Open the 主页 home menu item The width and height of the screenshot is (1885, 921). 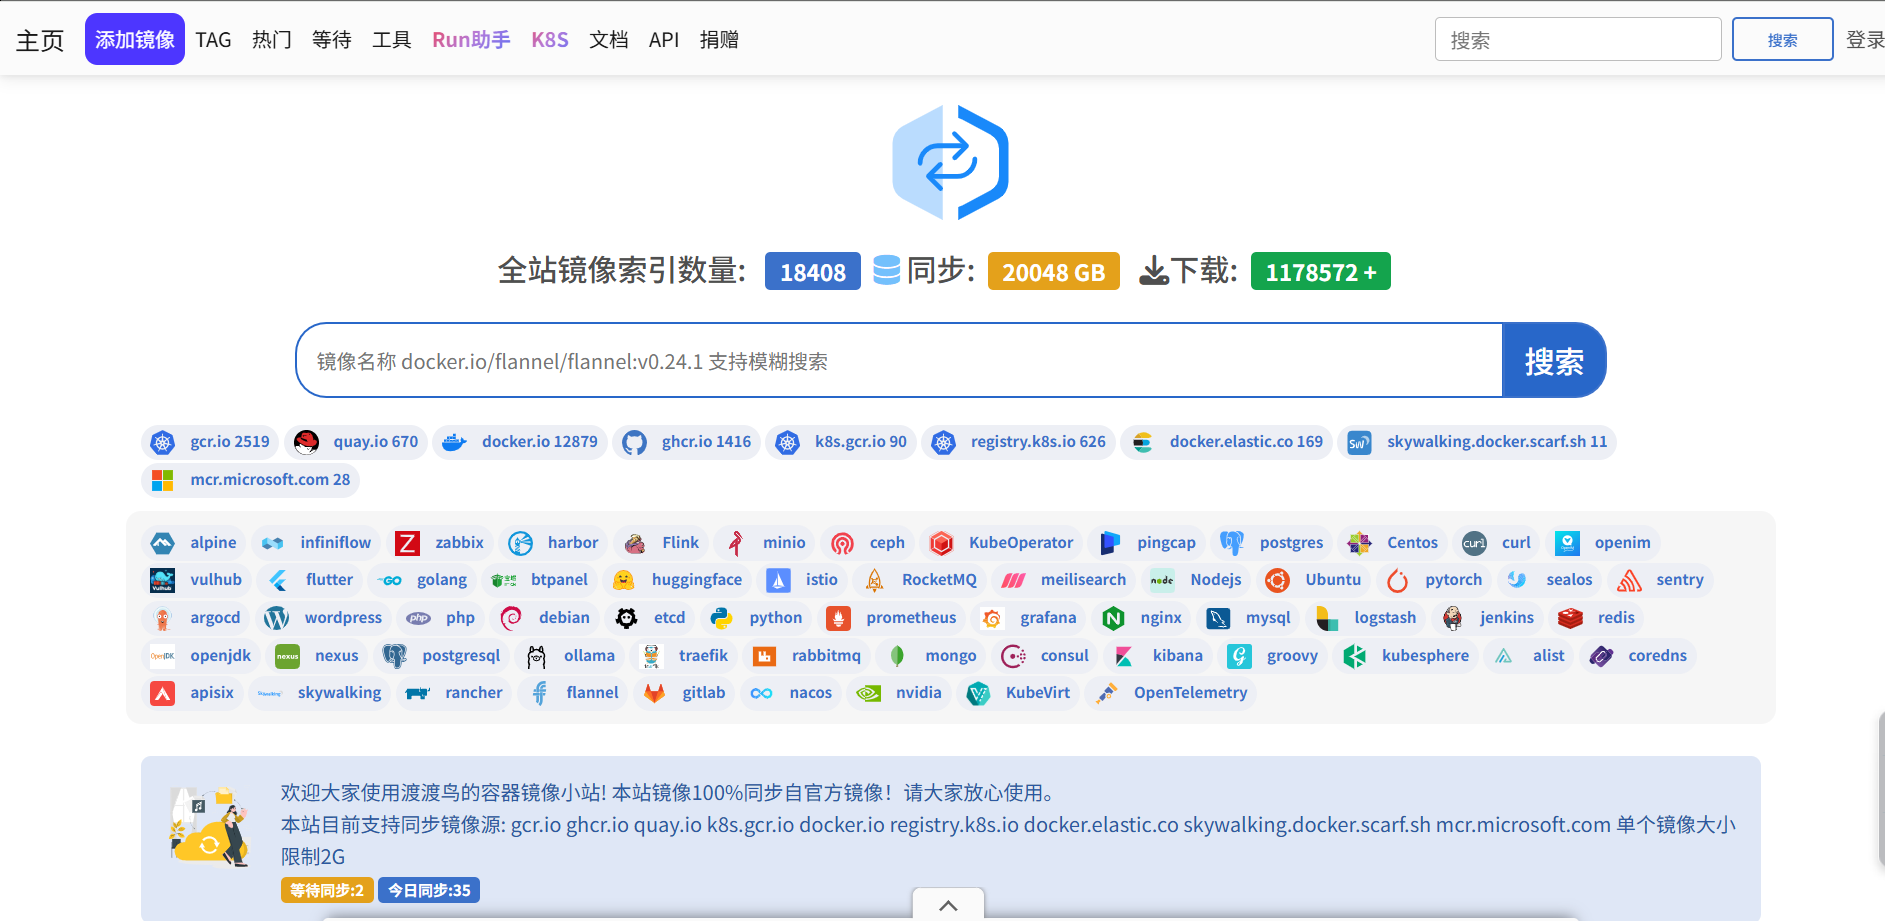click(40, 40)
